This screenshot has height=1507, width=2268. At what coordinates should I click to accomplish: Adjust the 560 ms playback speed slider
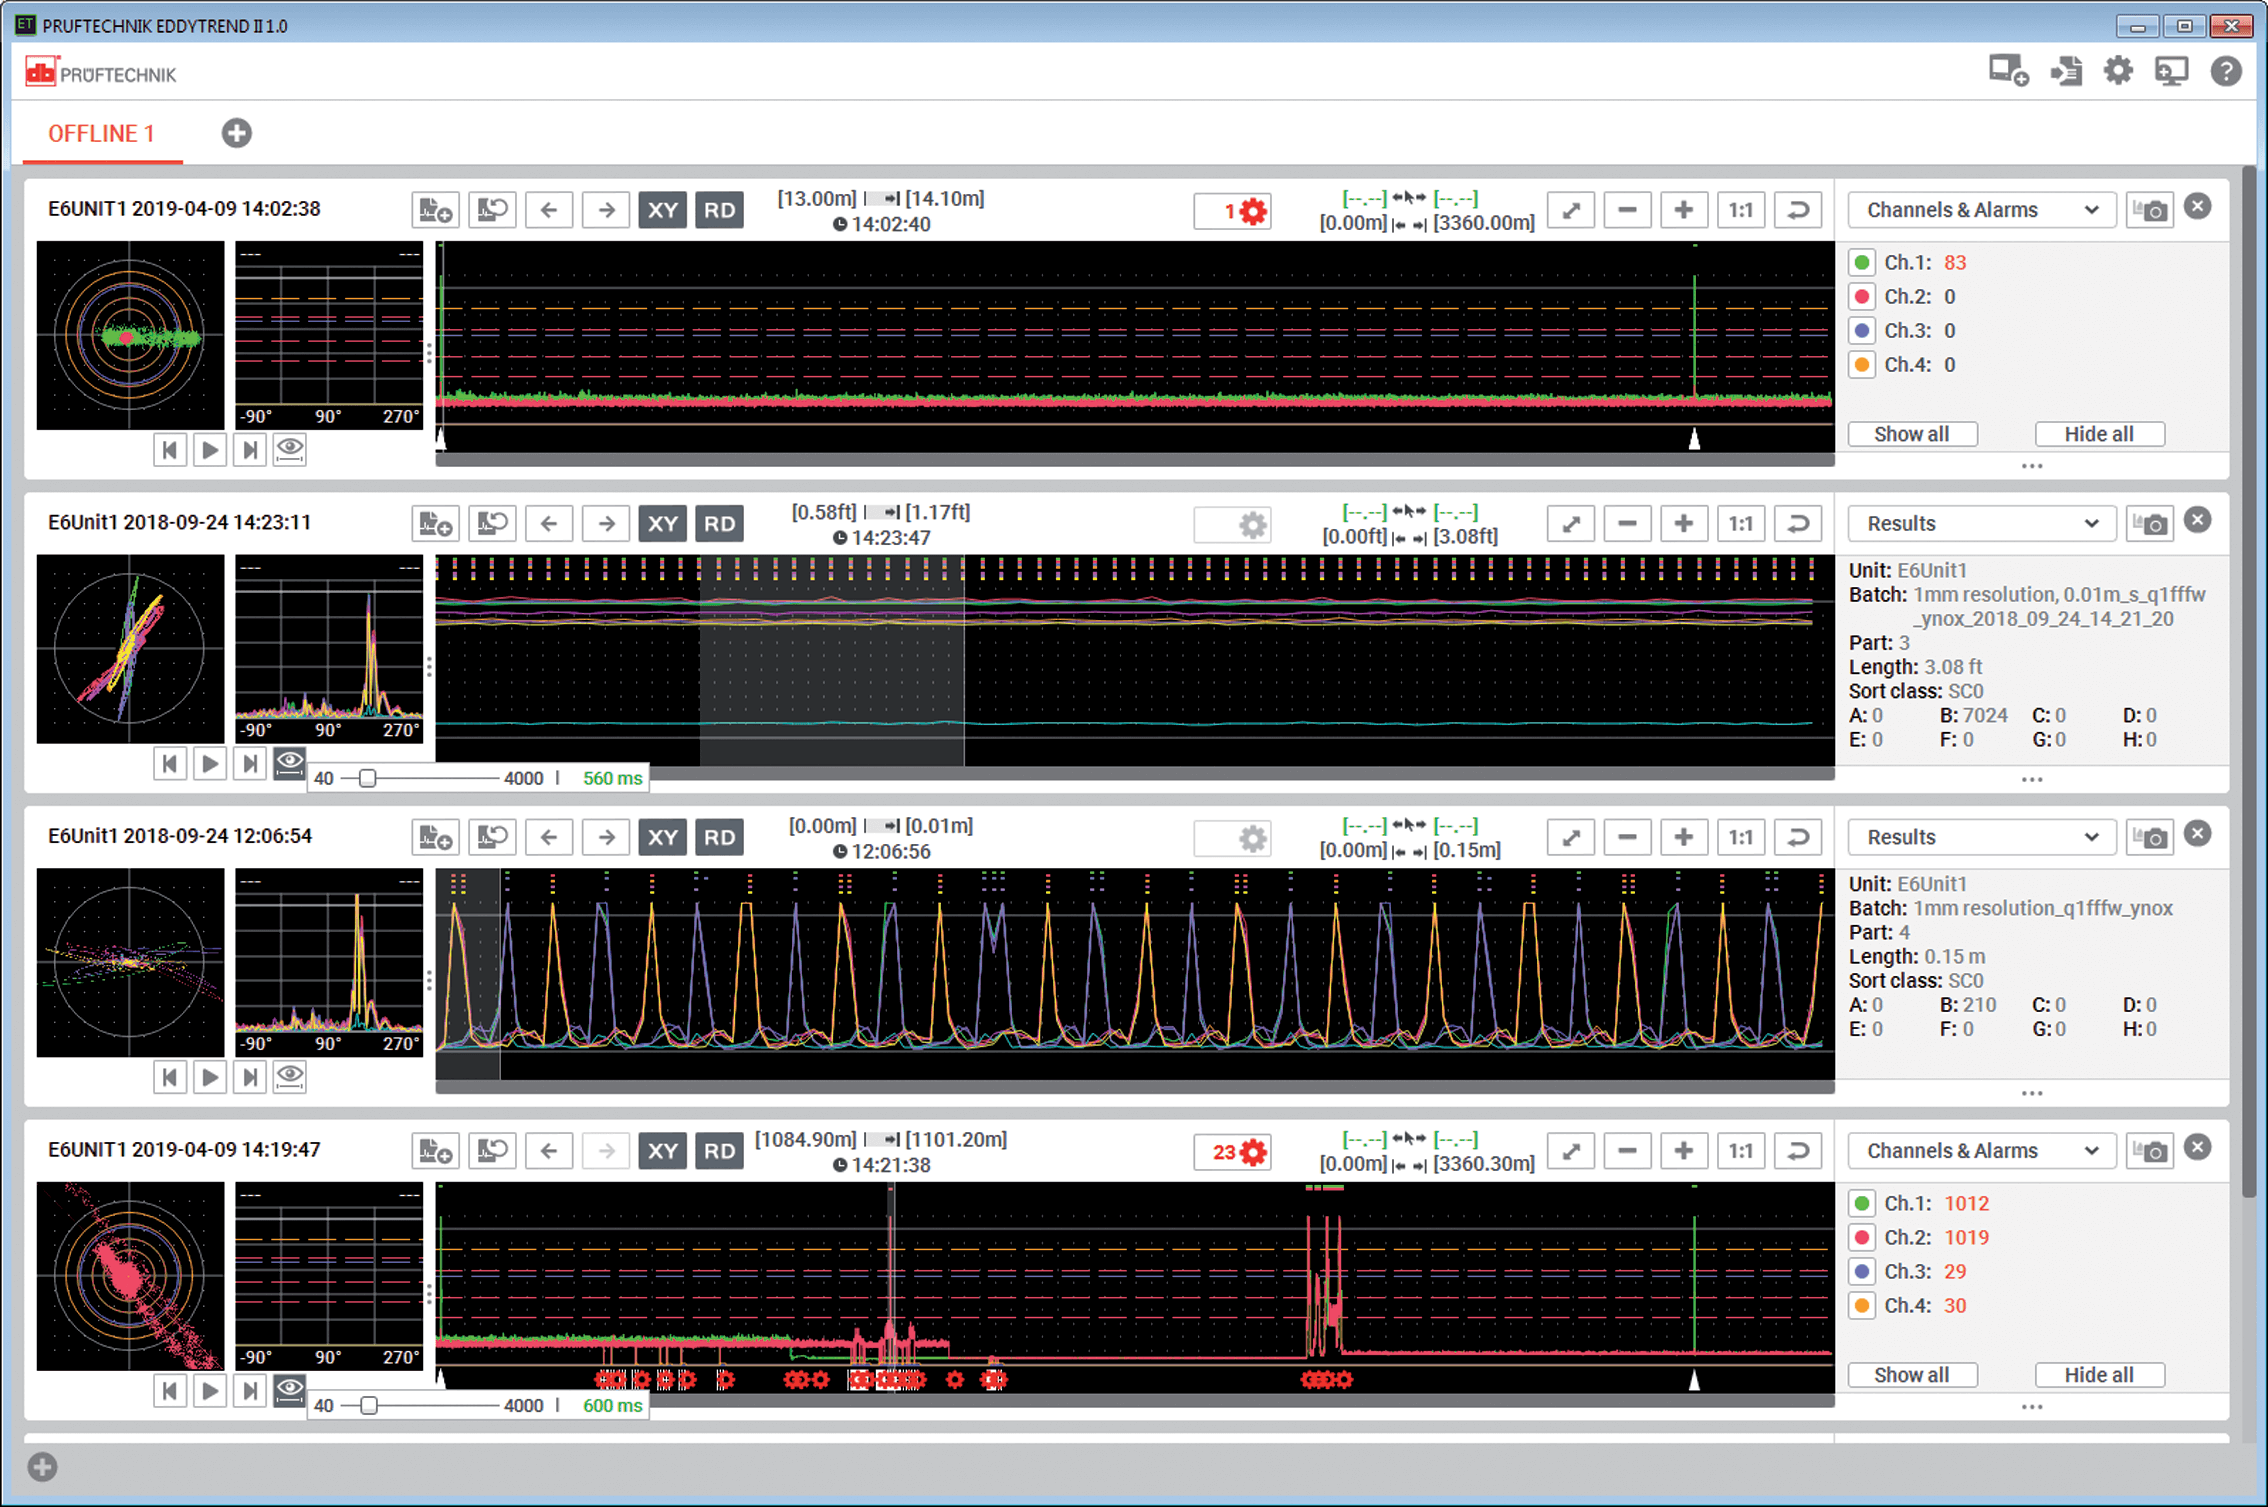click(367, 778)
